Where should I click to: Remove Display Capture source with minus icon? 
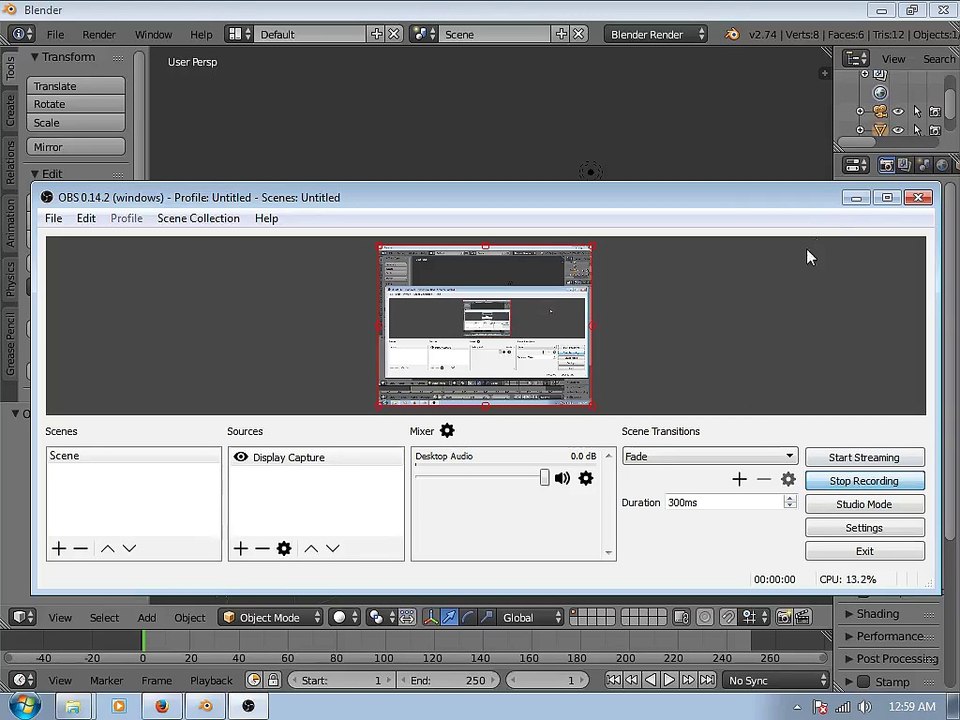[x=263, y=549]
